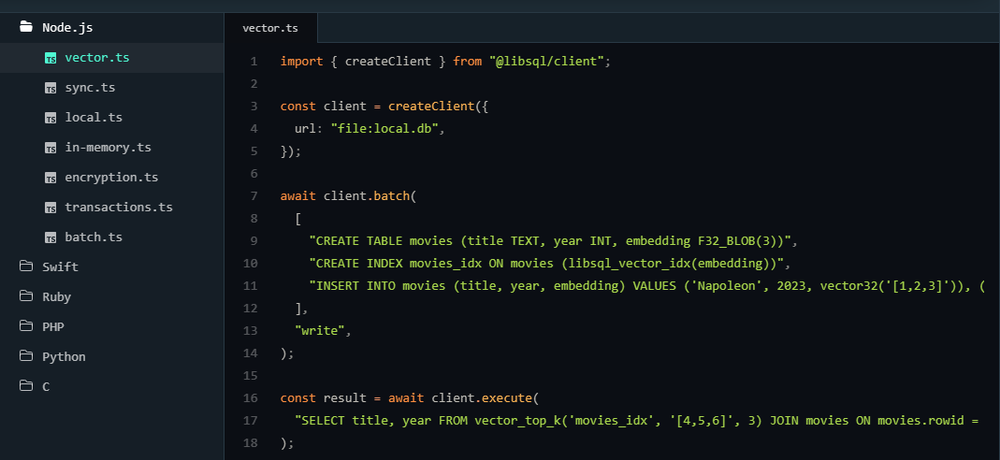Image resolution: width=1000 pixels, height=460 pixels.
Task: Click line number 9 in the gutter
Action: pyautogui.click(x=254, y=241)
